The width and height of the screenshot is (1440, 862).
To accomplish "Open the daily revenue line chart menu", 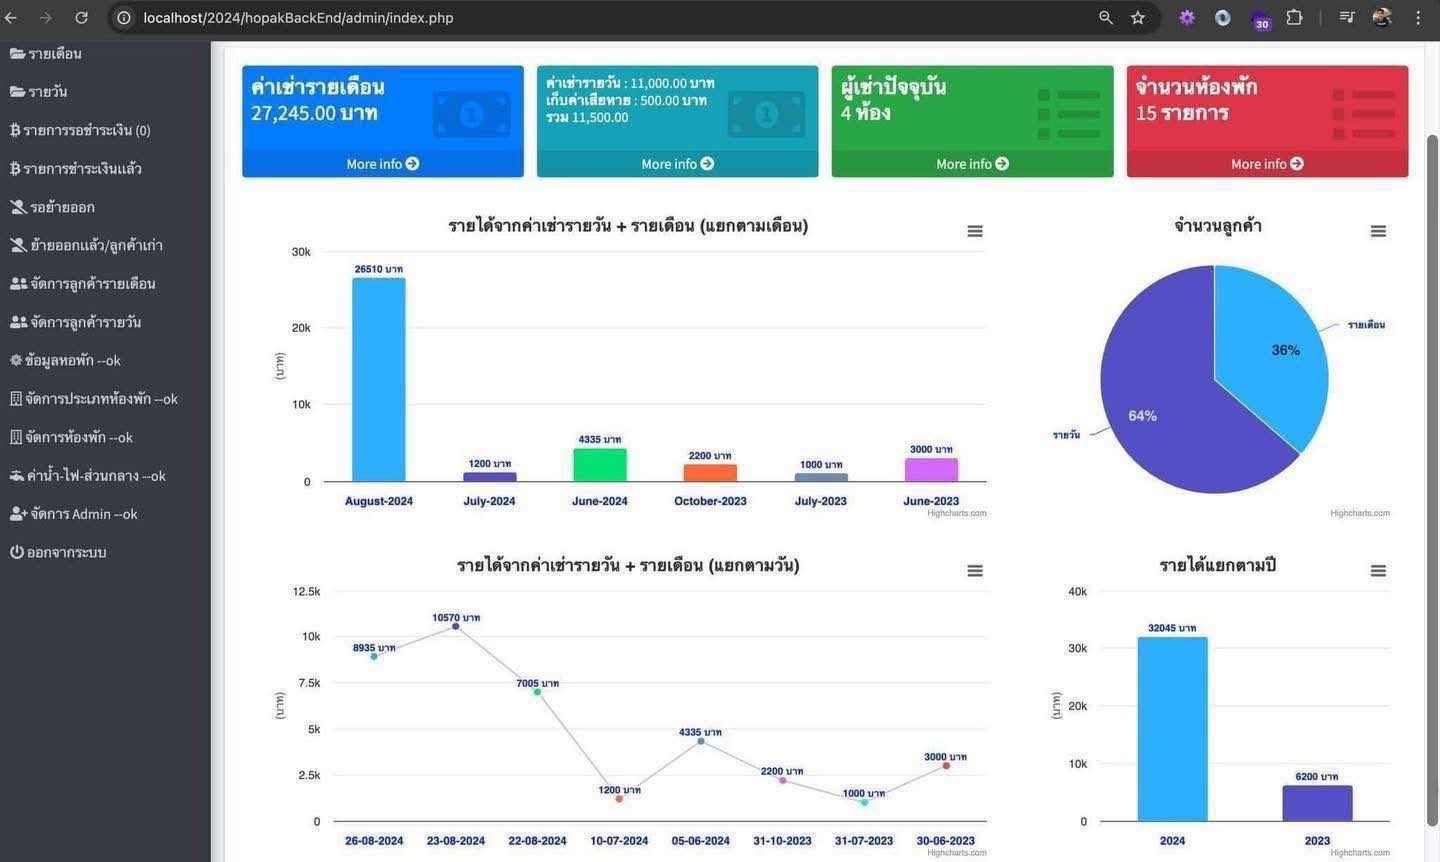I will [975, 571].
